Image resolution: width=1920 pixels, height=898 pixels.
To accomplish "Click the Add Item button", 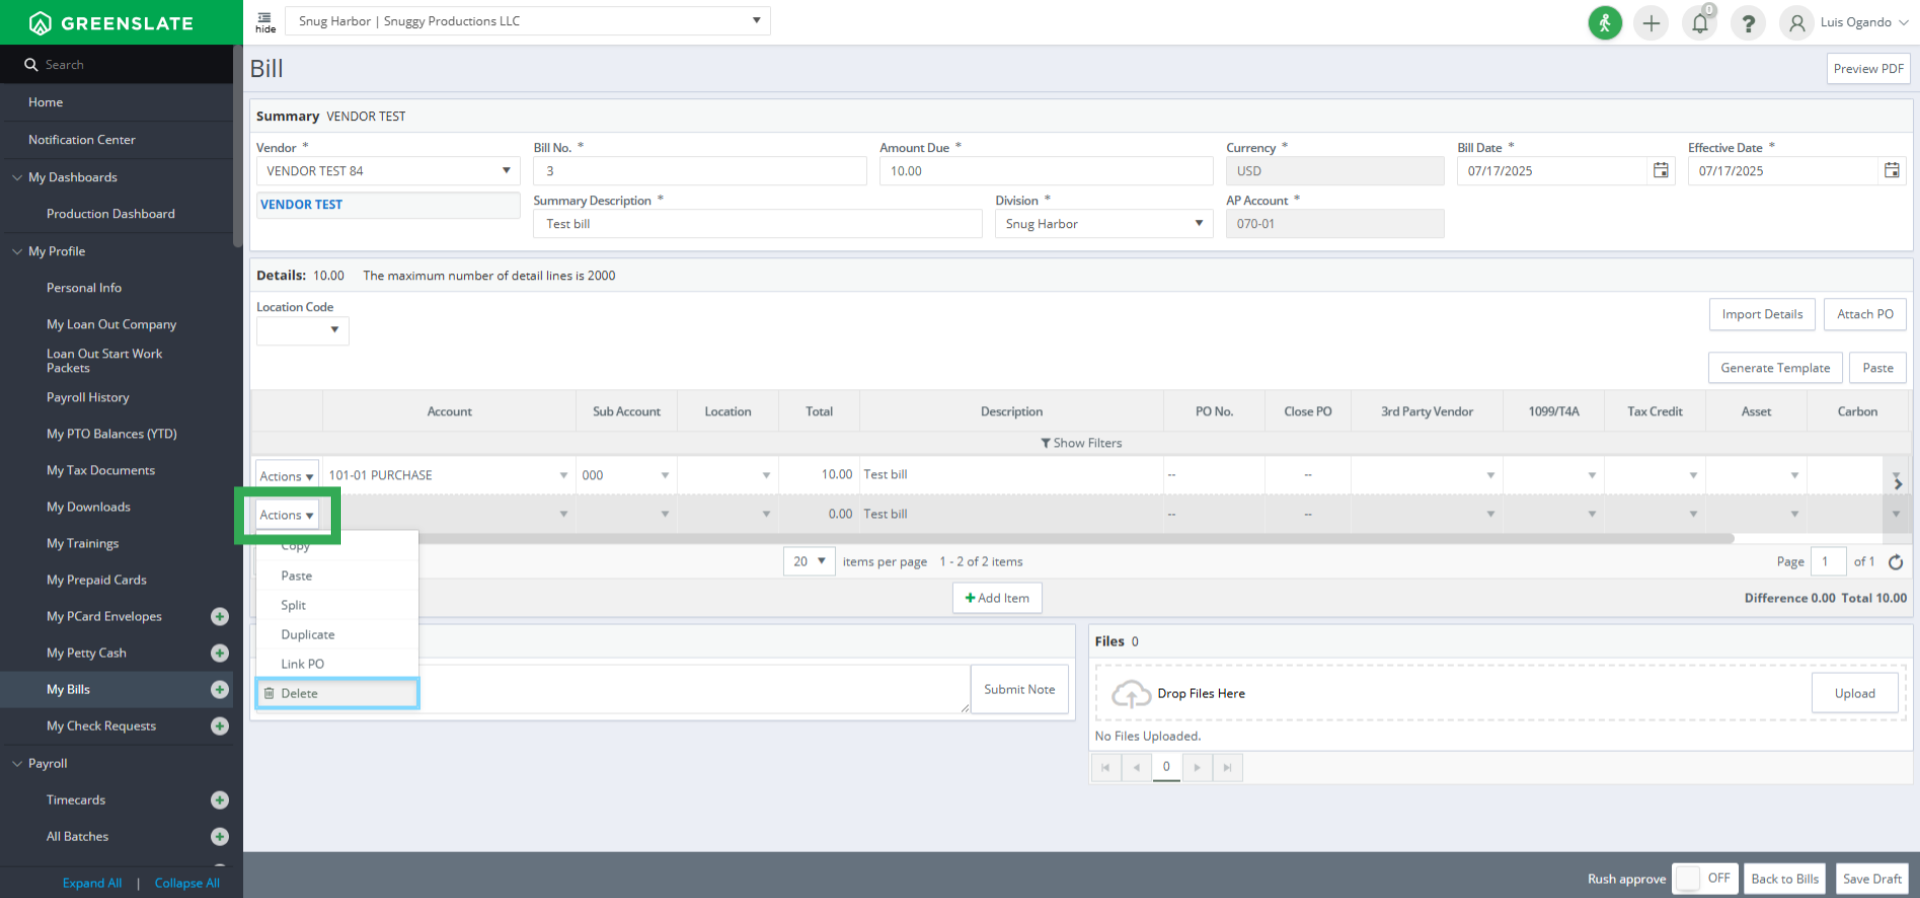I will click(997, 598).
